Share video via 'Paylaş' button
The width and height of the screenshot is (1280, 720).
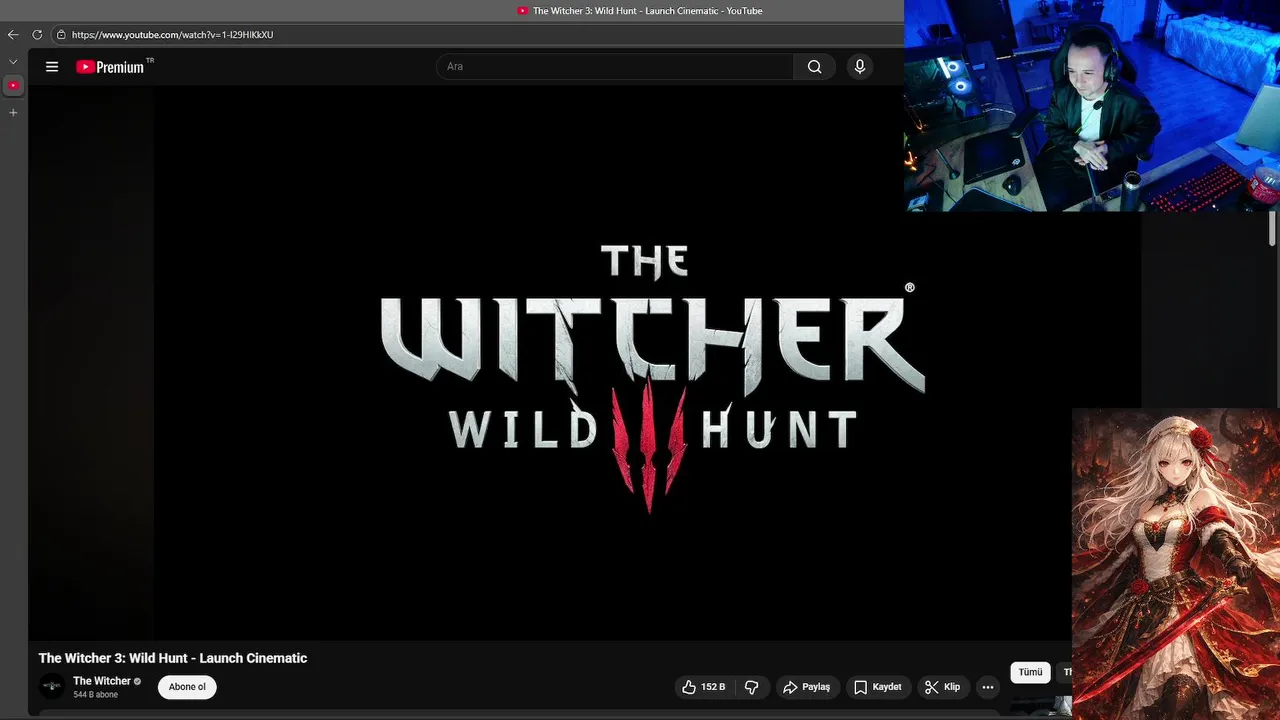point(807,687)
